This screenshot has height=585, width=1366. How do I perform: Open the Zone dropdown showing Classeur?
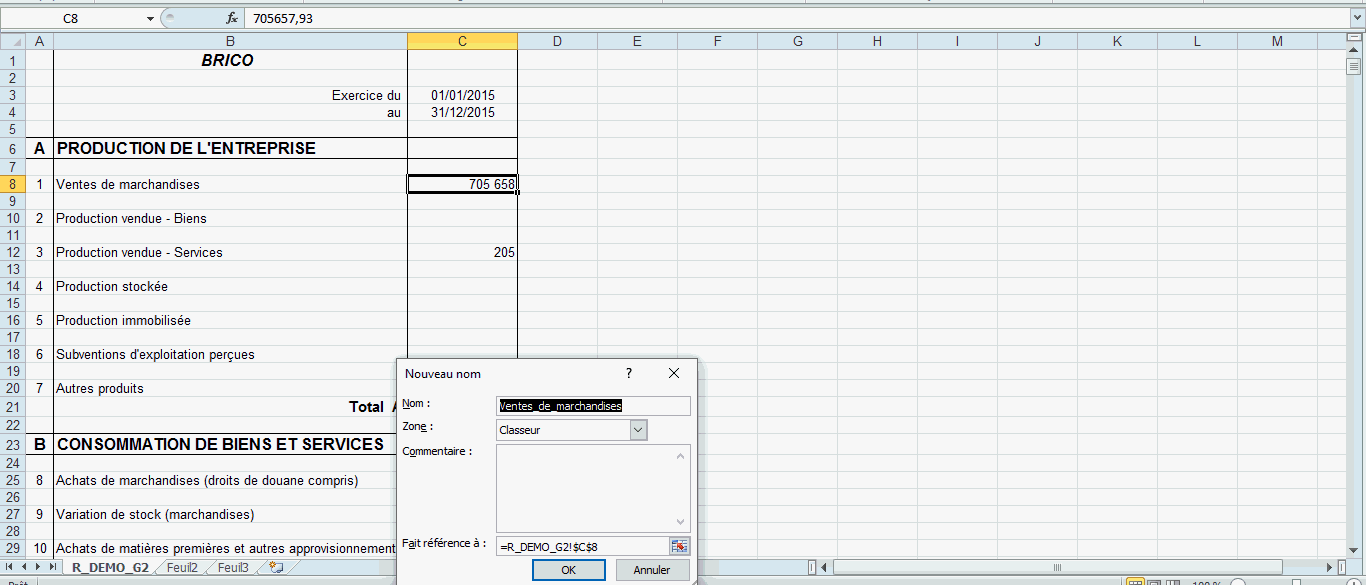638,430
